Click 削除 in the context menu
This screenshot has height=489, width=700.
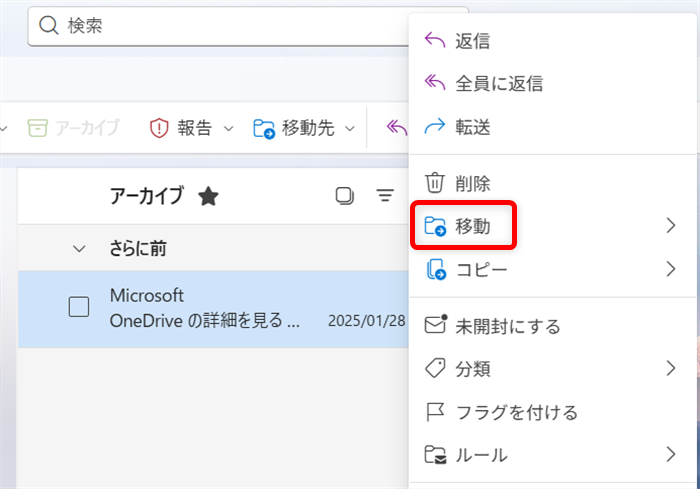[472, 183]
